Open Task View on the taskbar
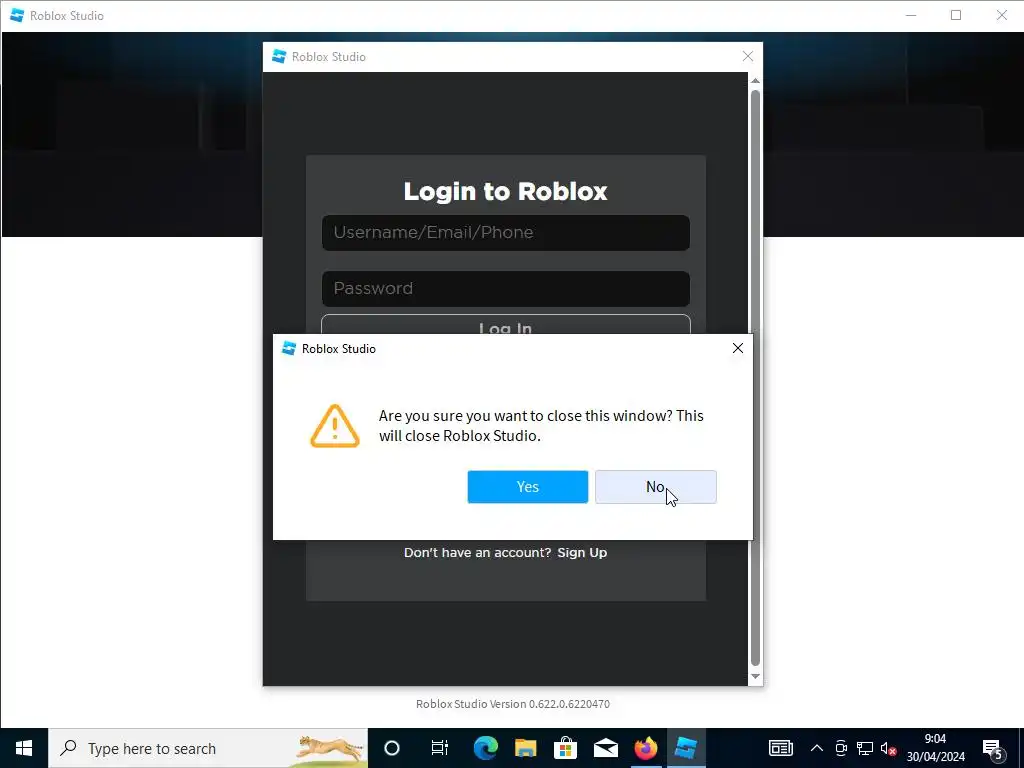The image size is (1024, 768). (440, 748)
